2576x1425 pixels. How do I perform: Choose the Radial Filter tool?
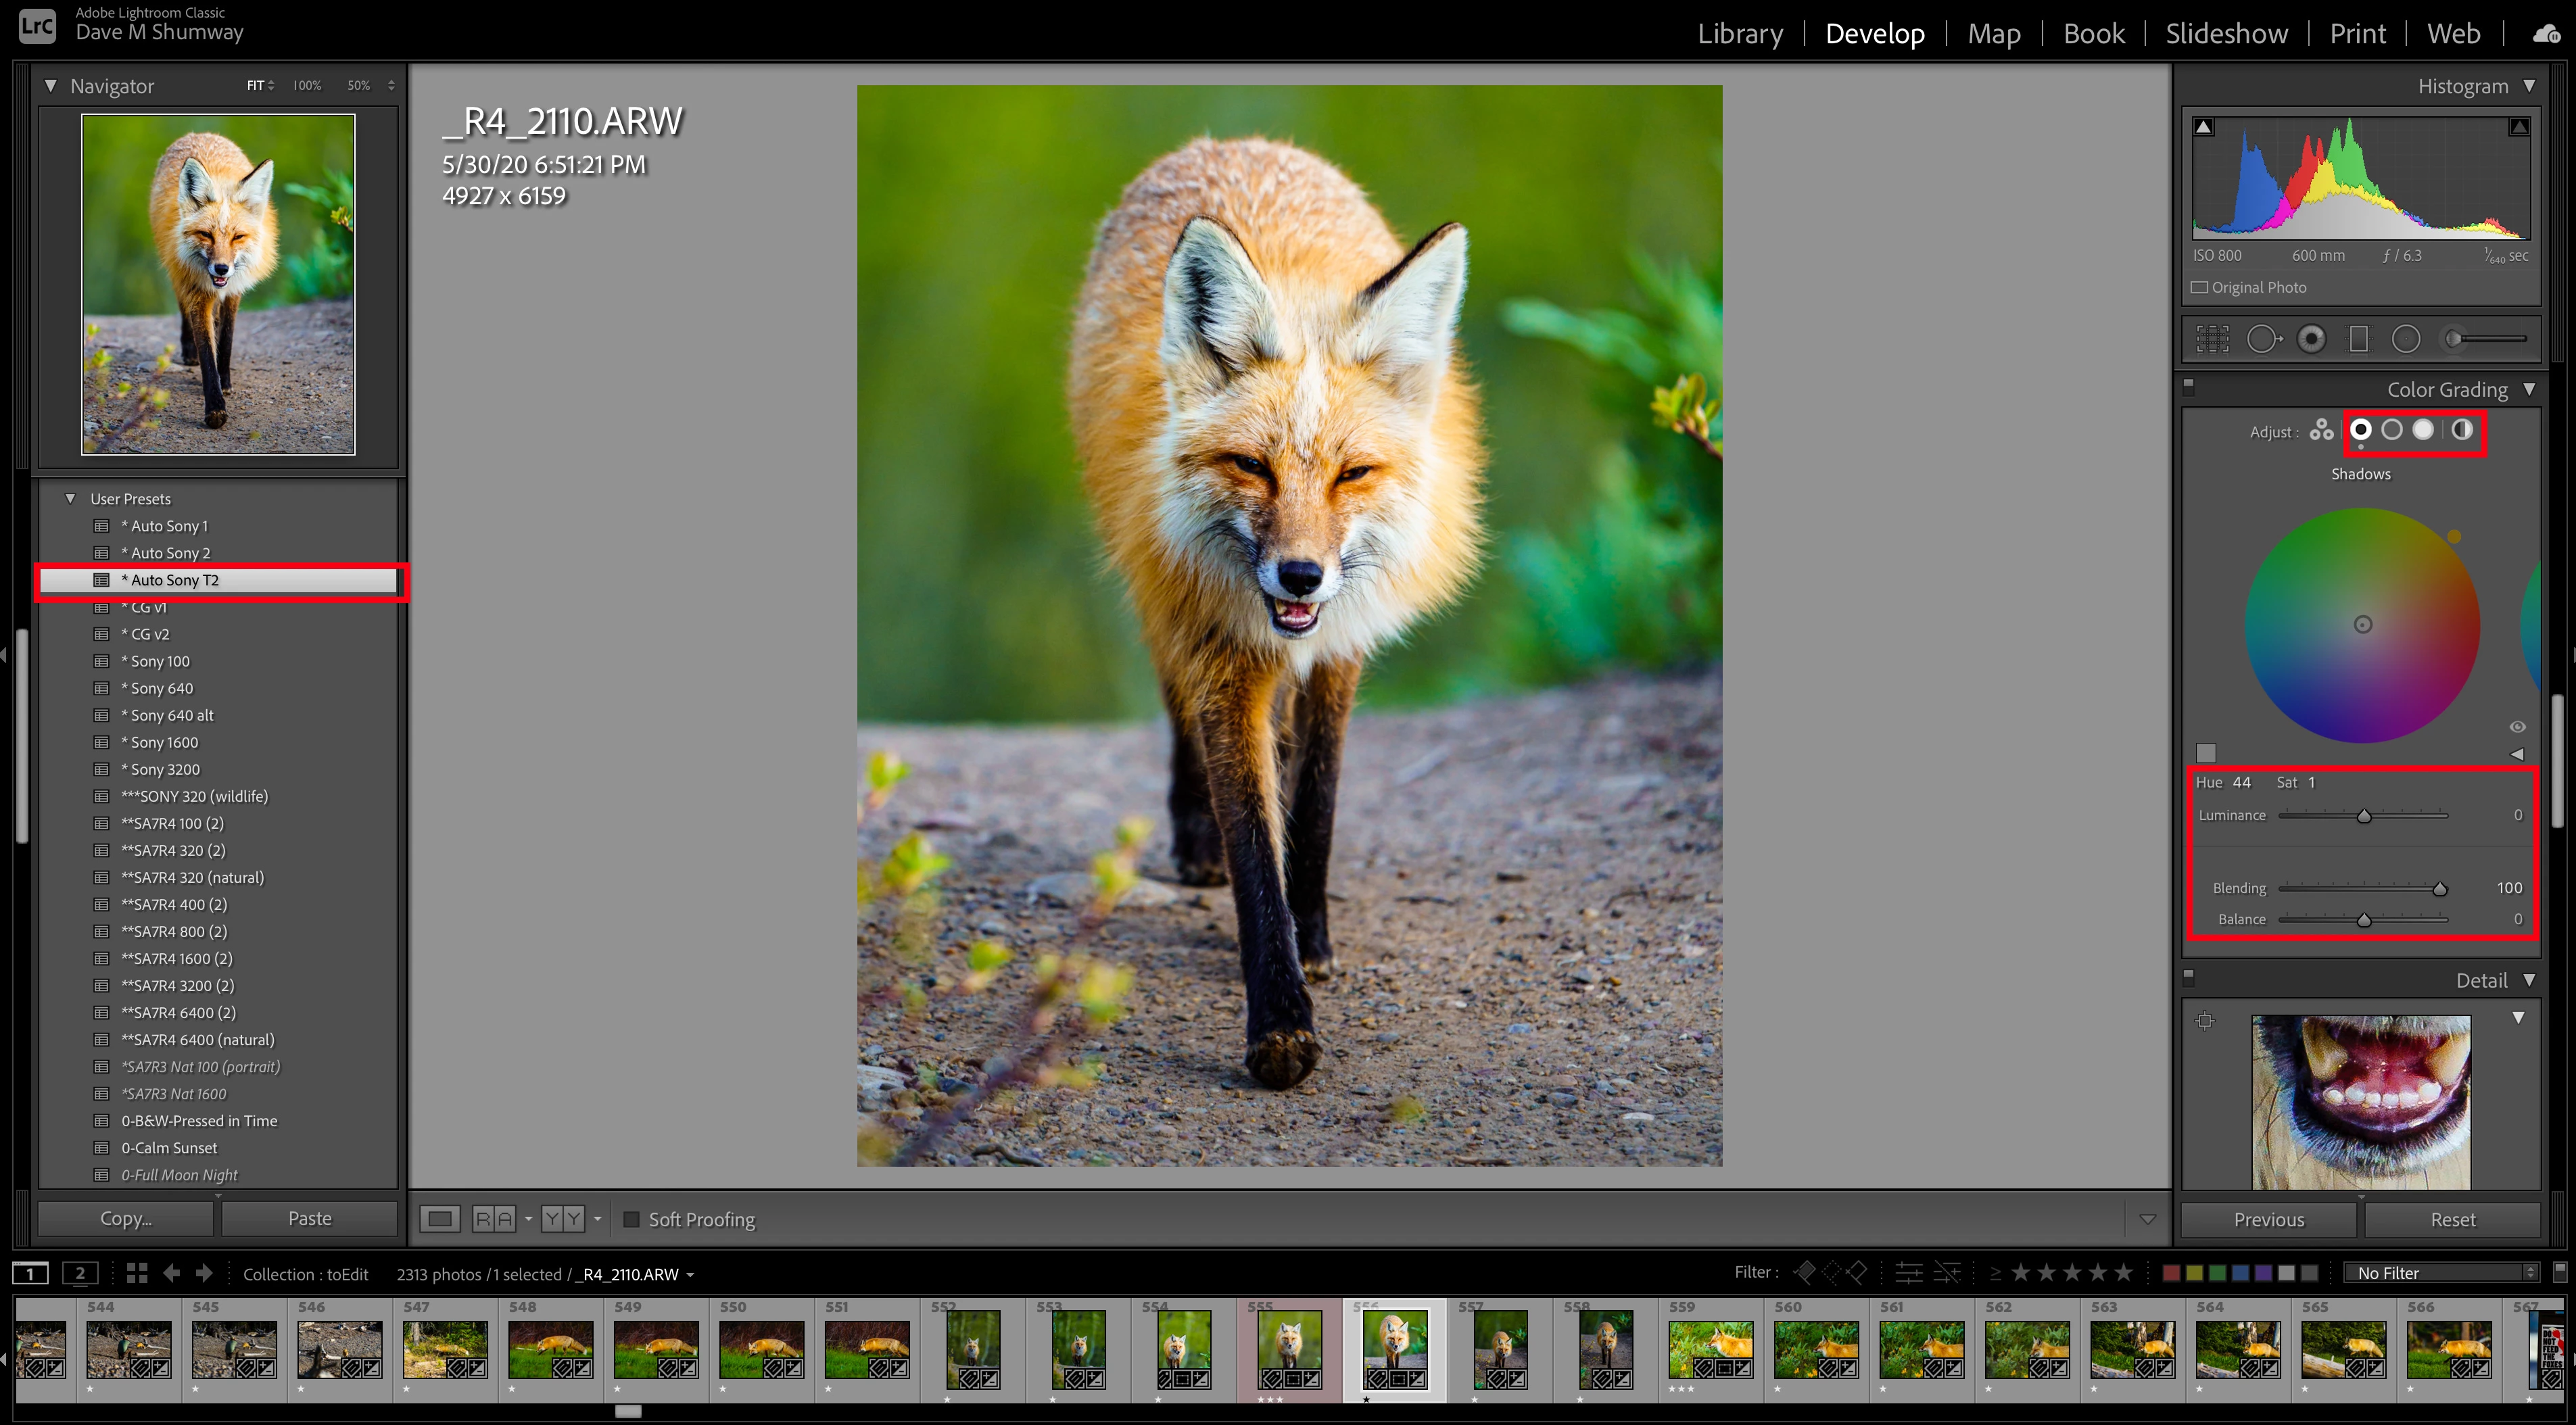(2405, 339)
